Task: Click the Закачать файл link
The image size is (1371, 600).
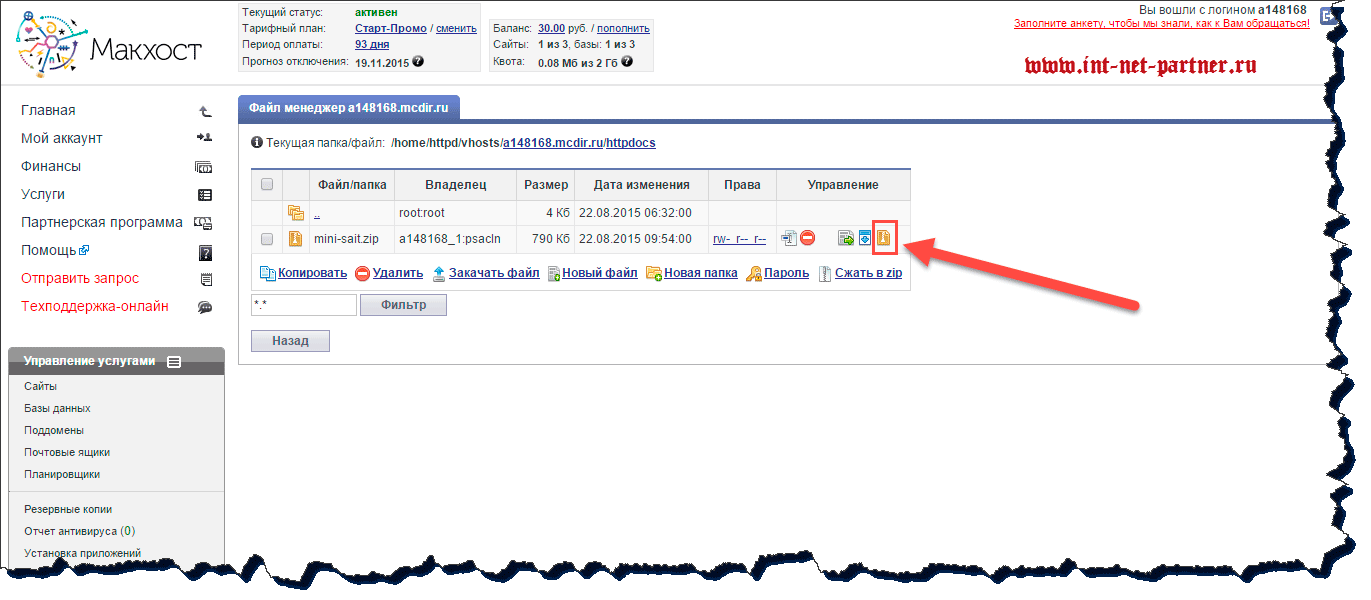Action: (x=493, y=273)
